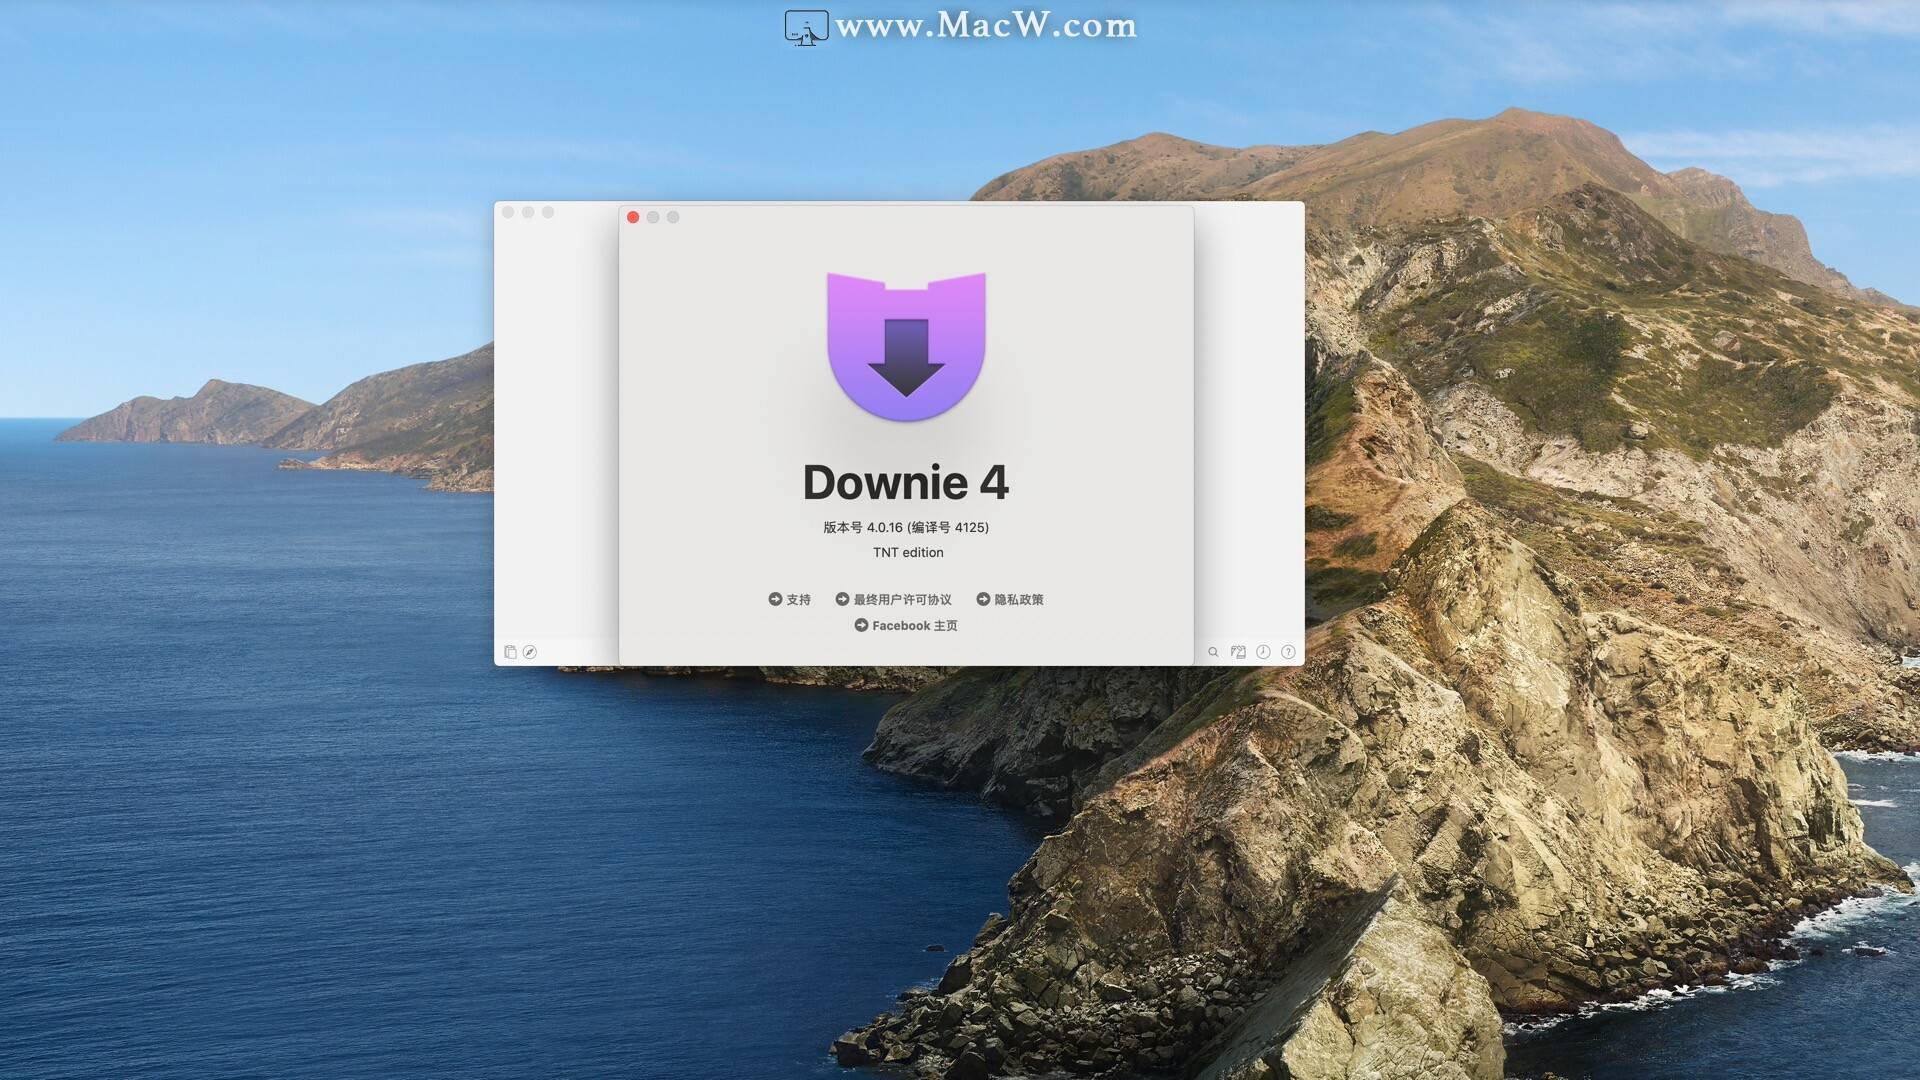Click the help question mark icon
The image size is (1920, 1080).
click(x=1288, y=652)
